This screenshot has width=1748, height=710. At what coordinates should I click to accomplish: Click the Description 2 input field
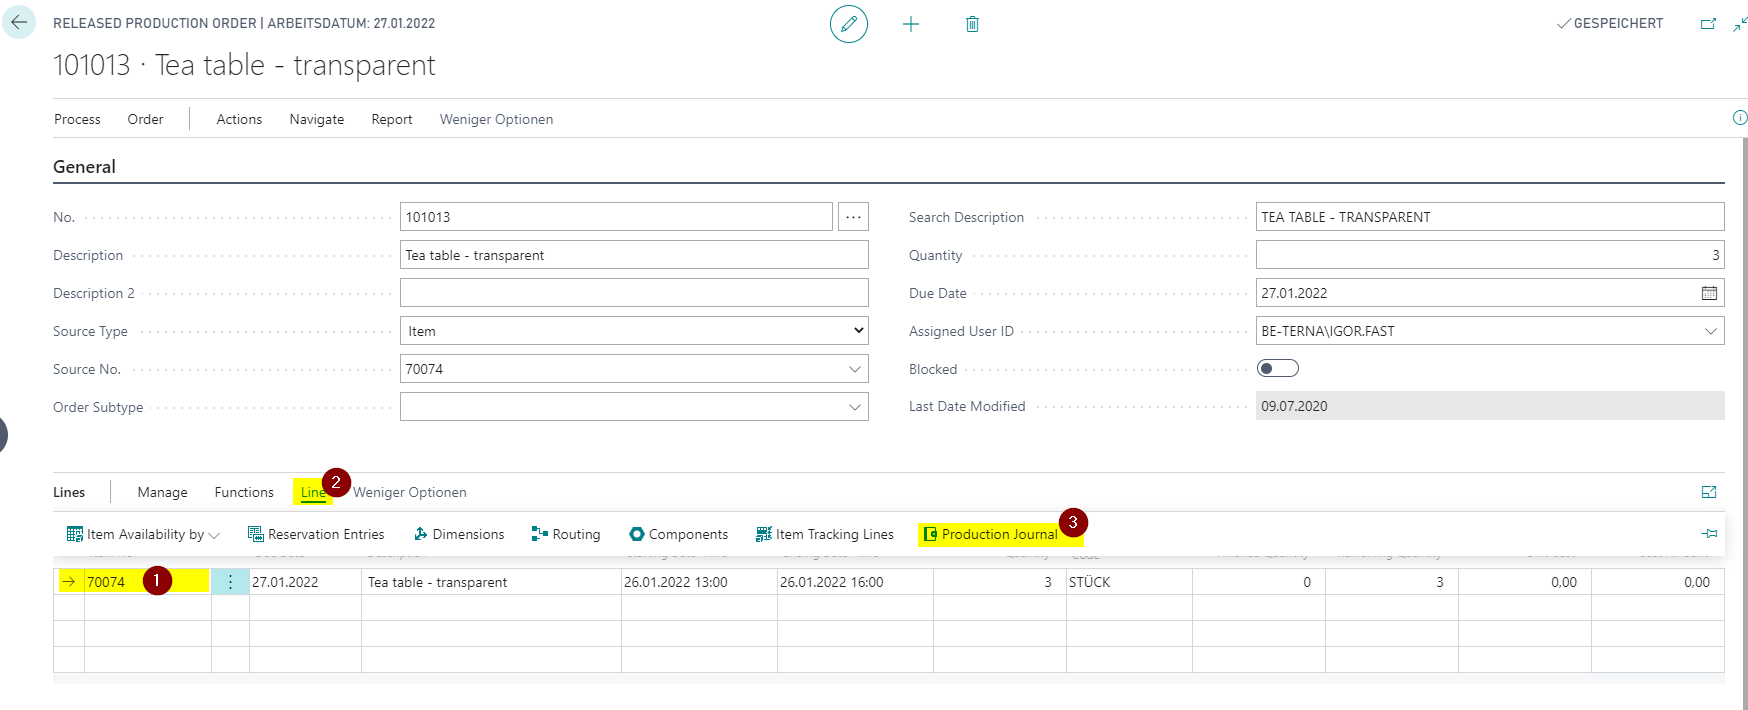pos(634,293)
